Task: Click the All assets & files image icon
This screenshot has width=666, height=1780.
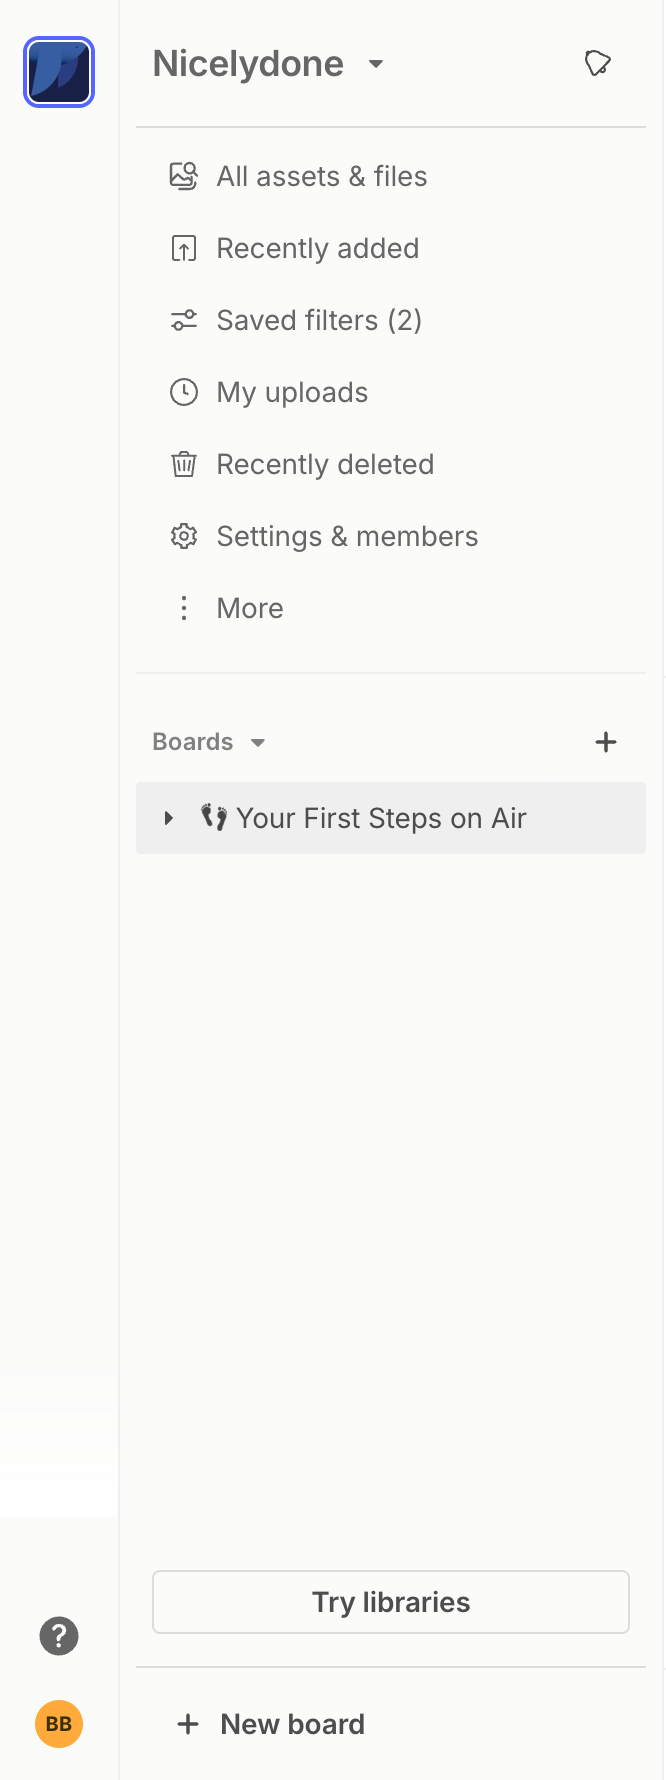Action: 184,175
